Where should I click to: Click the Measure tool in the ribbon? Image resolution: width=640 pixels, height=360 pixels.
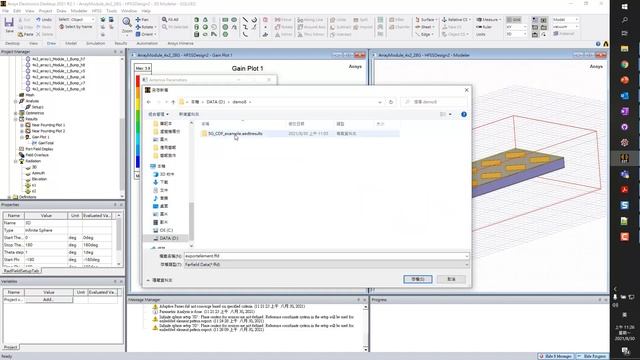point(488,20)
